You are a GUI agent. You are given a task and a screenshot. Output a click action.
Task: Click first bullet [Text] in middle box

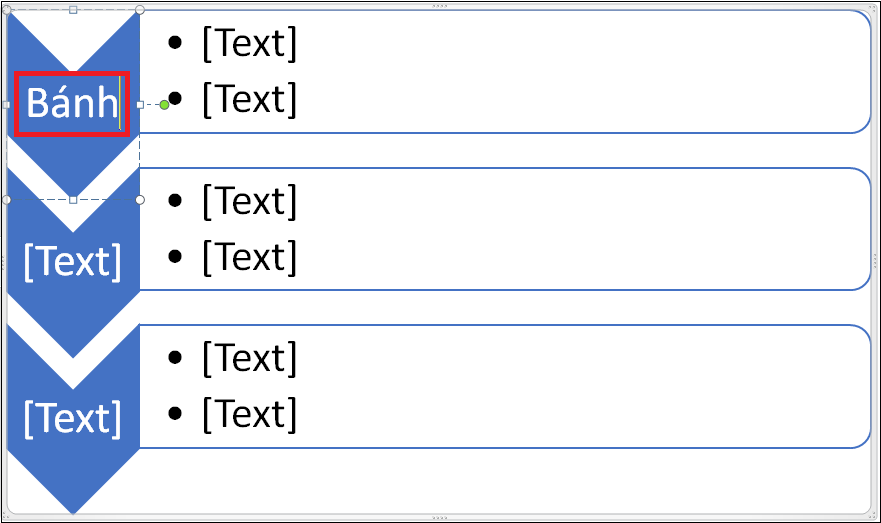[x=249, y=201]
